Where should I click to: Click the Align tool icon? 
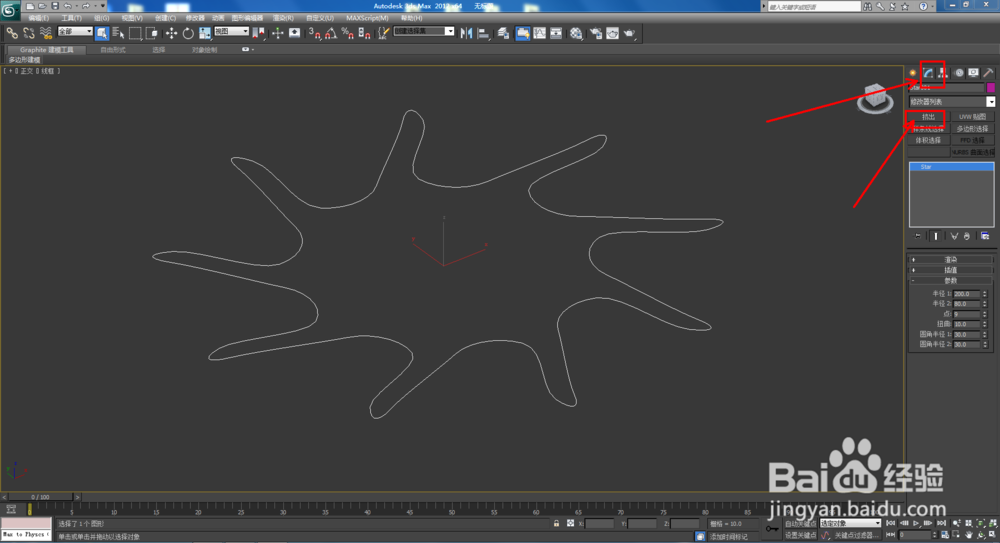click(x=483, y=33)
